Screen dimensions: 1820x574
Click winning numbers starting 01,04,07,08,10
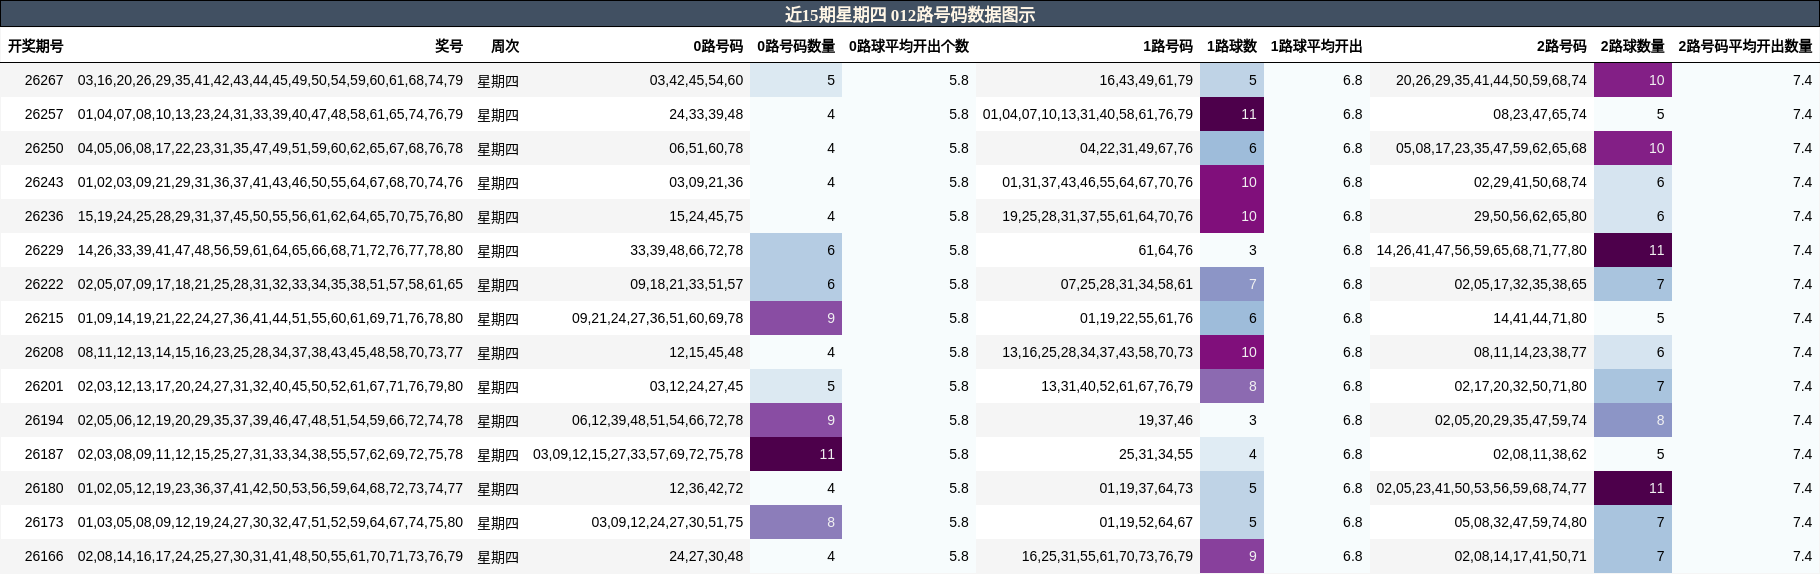click(270, 114)
